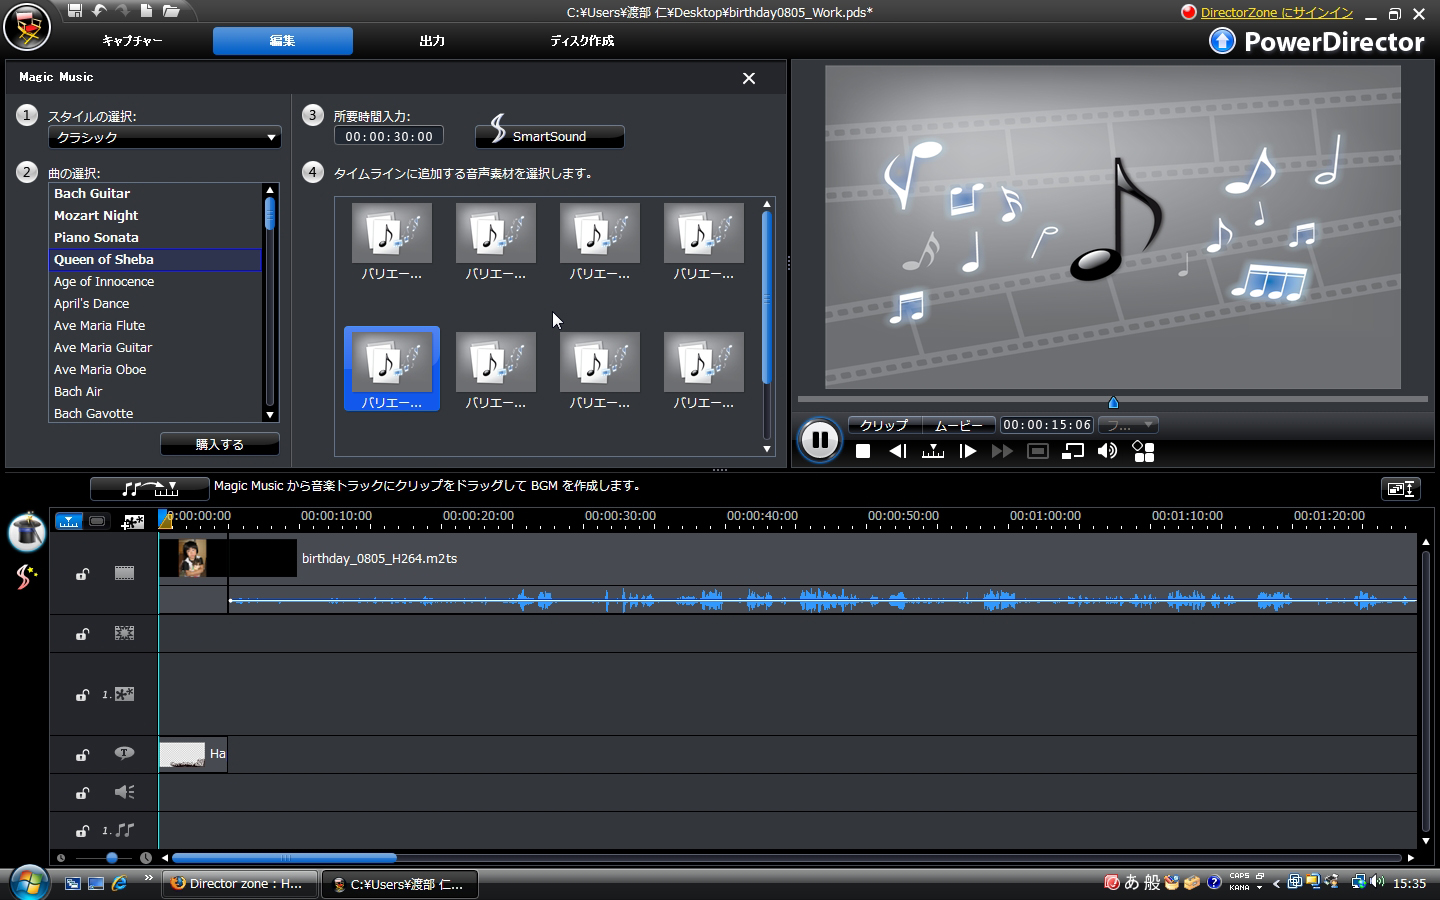1440x900 pixels.
Task: Open the Magic Movie Wizard top hat icon
Action: click(27, 532)
